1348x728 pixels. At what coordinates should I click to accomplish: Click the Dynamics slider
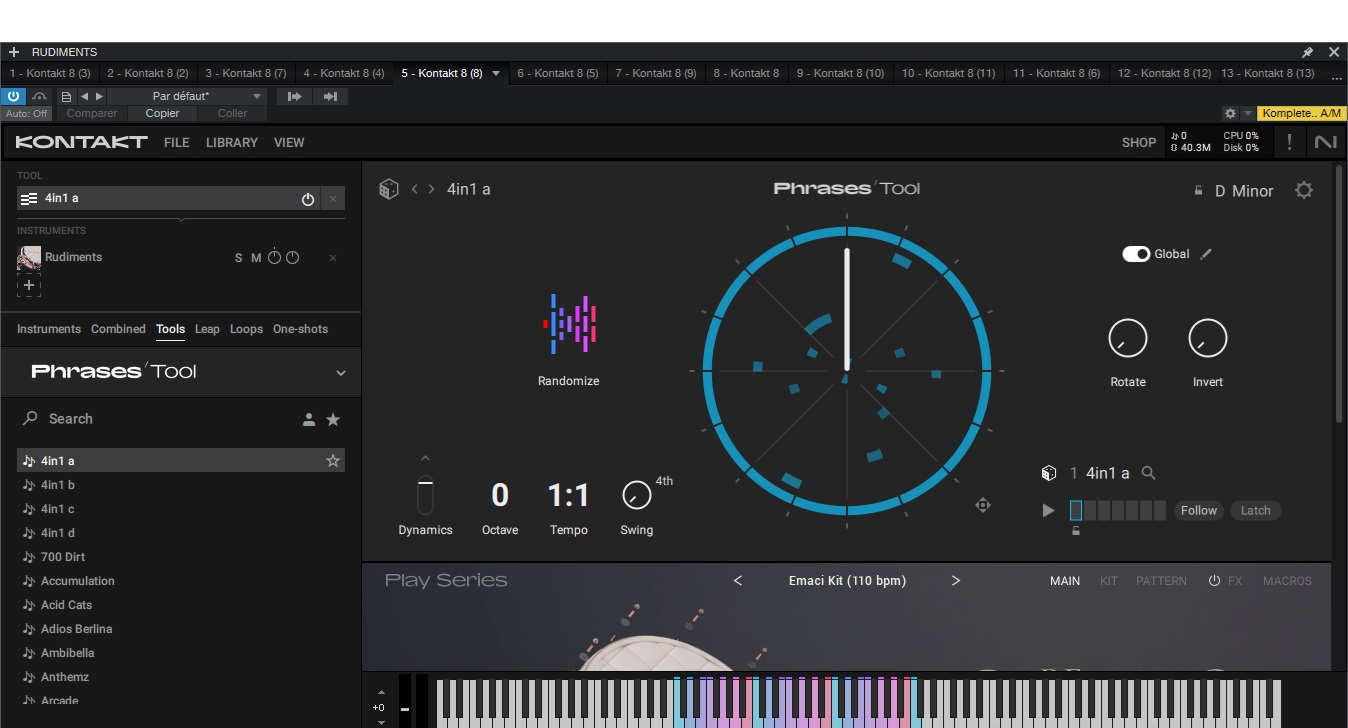(426, 495)
